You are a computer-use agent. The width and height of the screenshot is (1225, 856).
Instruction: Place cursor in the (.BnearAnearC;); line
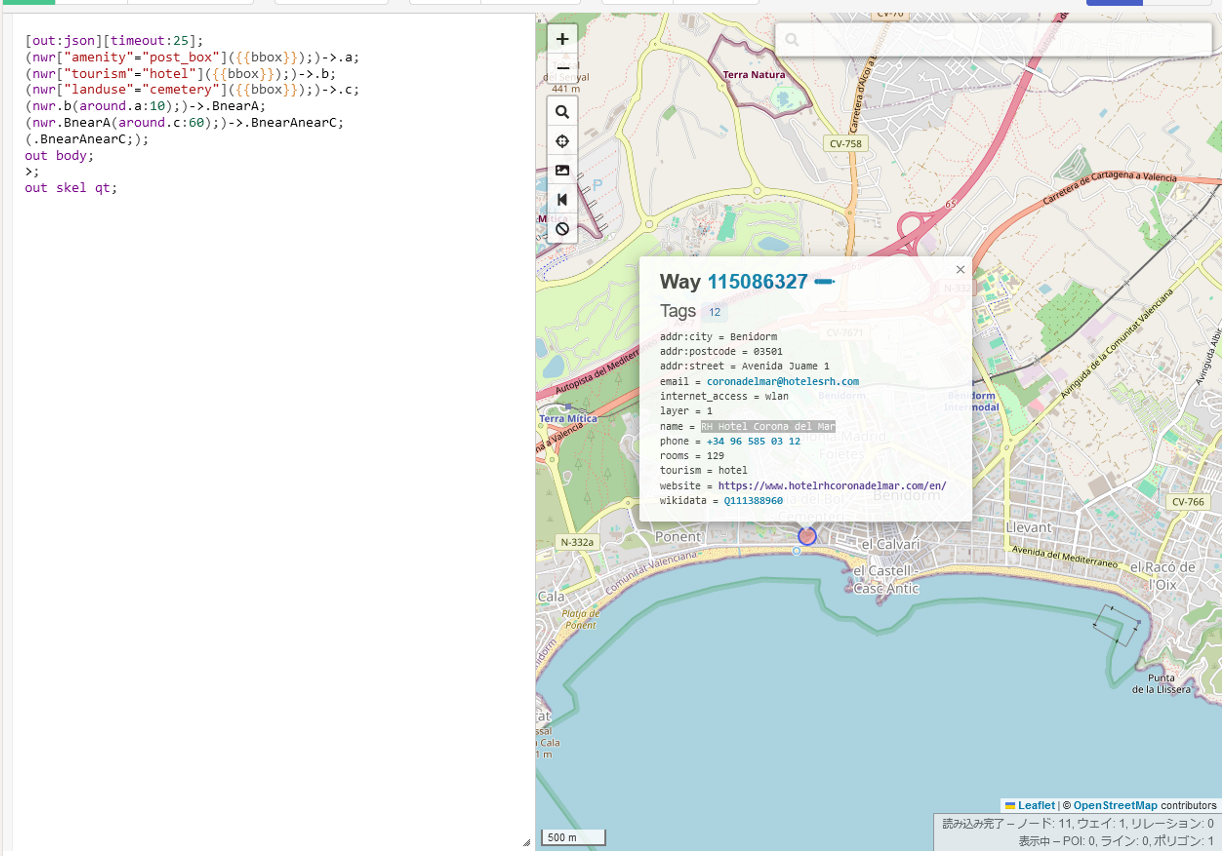click(87, 139)
